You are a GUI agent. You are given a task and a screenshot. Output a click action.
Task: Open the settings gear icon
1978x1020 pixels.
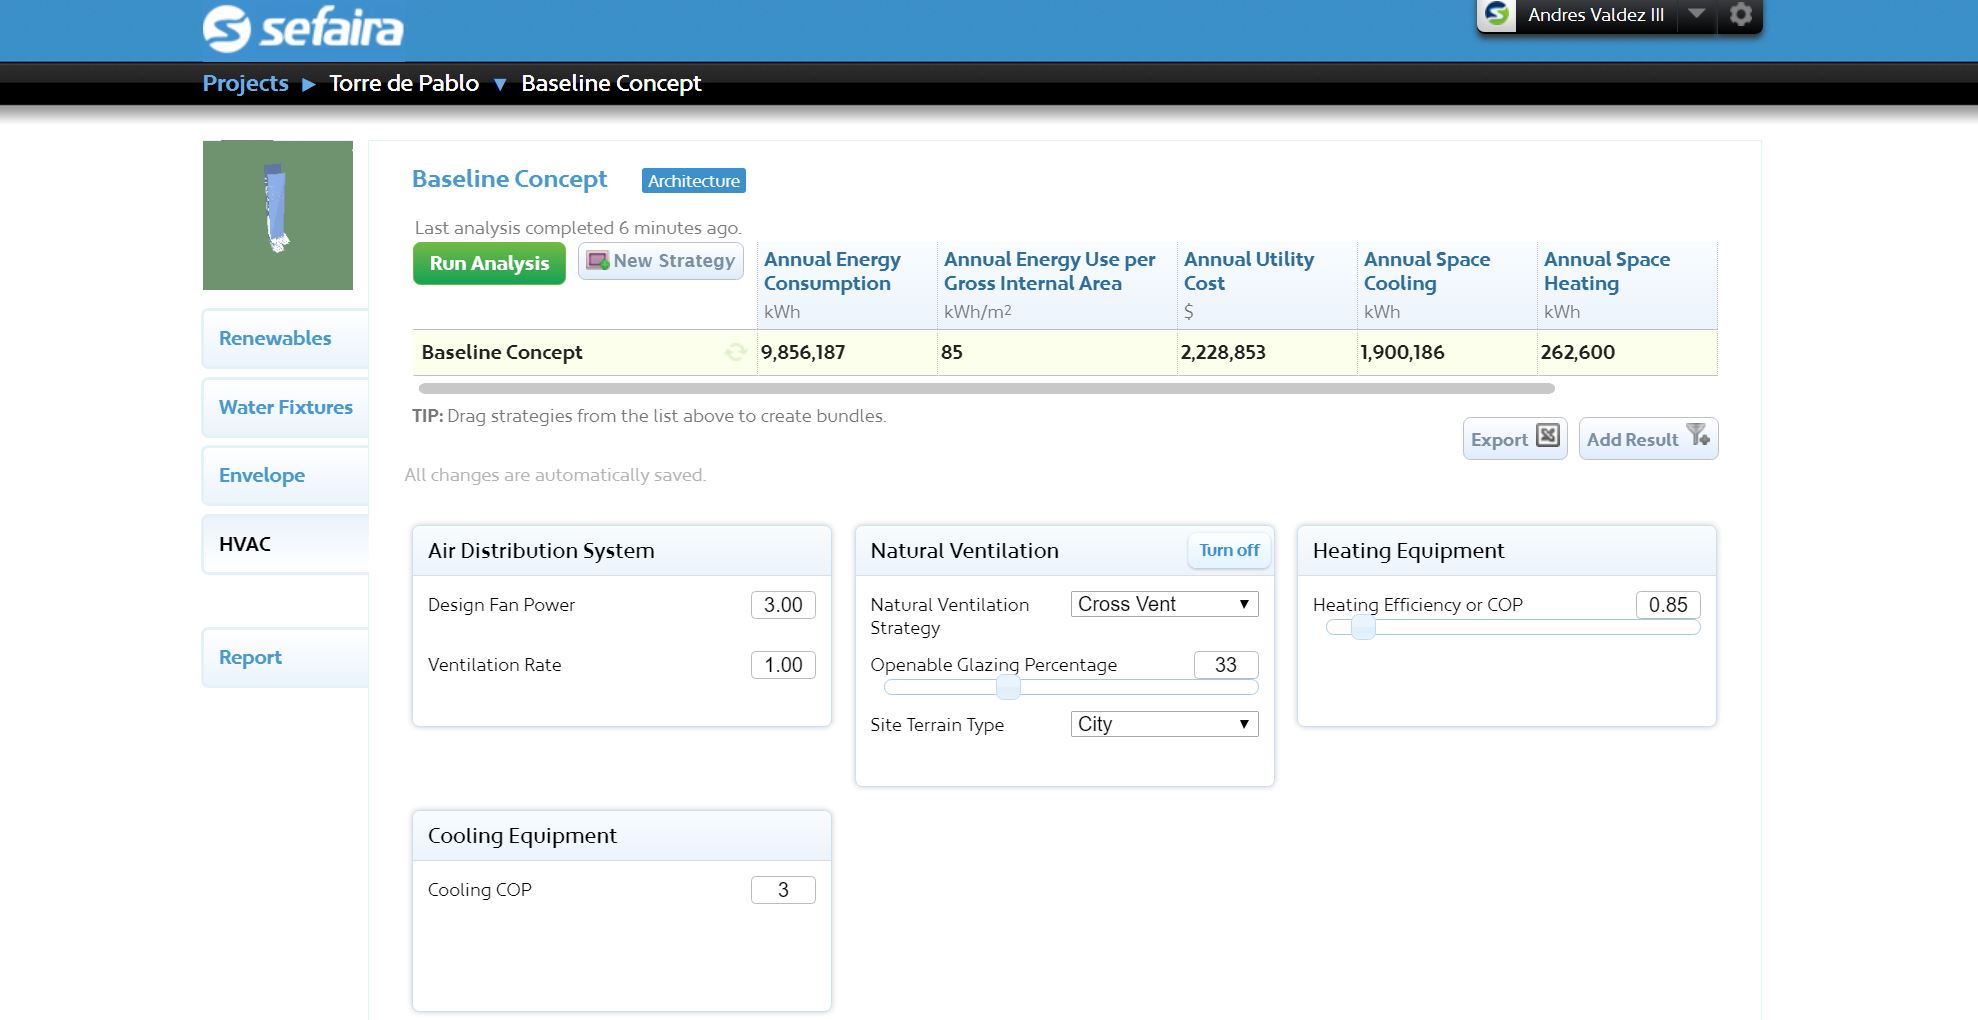[x=1740, y=15]
